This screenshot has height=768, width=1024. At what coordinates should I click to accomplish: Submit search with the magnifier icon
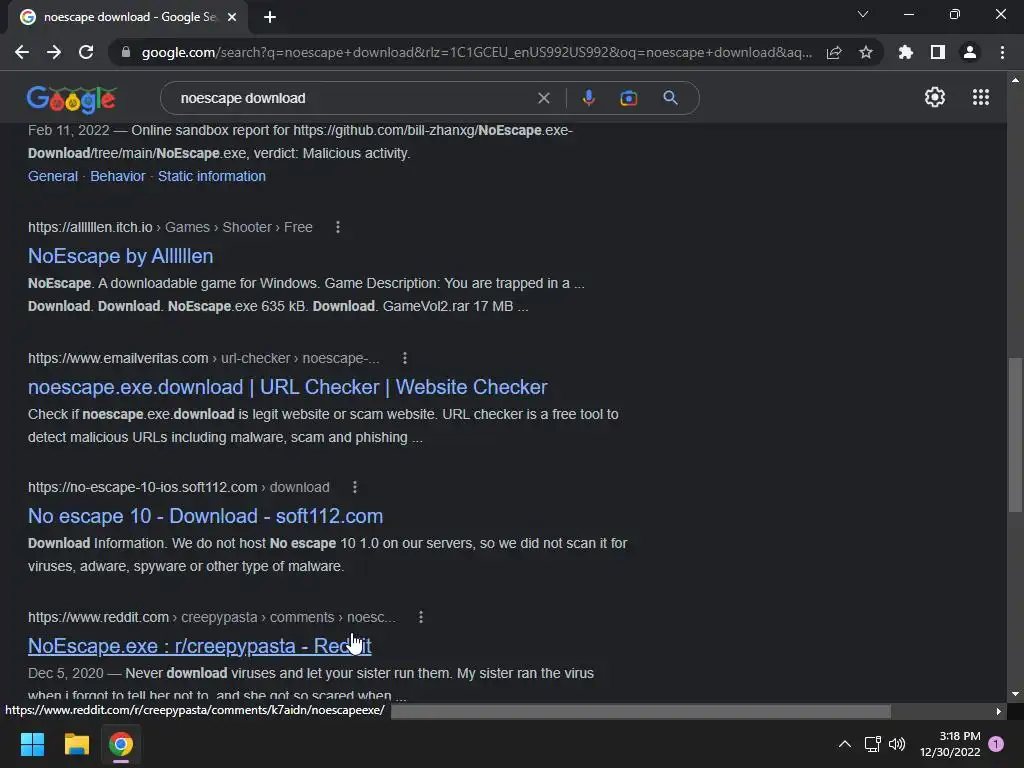(670, 98)
